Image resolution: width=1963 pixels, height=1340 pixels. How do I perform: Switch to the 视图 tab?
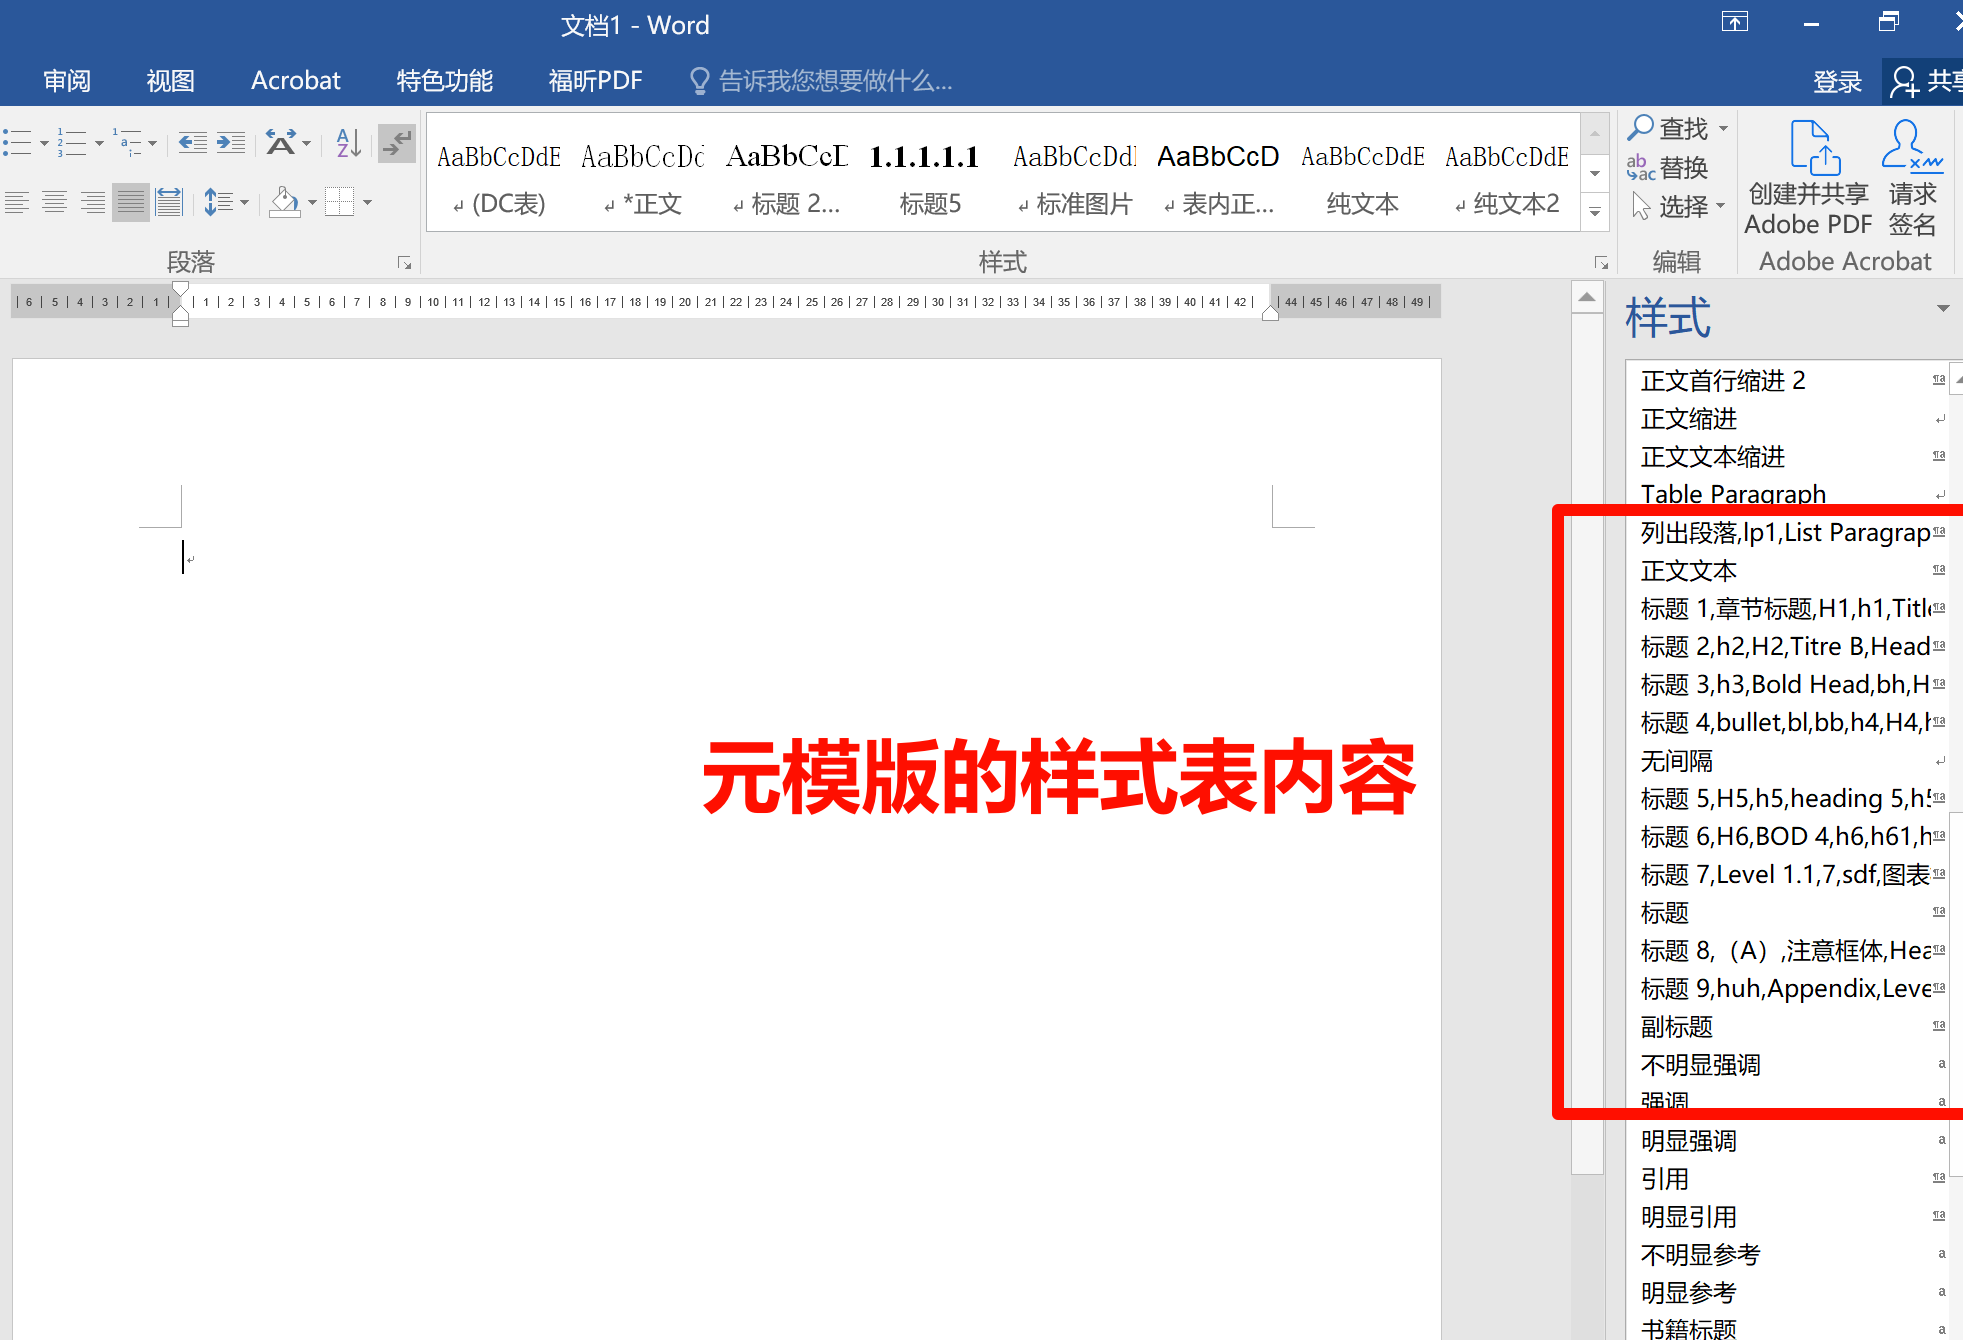tap(170, 81)
